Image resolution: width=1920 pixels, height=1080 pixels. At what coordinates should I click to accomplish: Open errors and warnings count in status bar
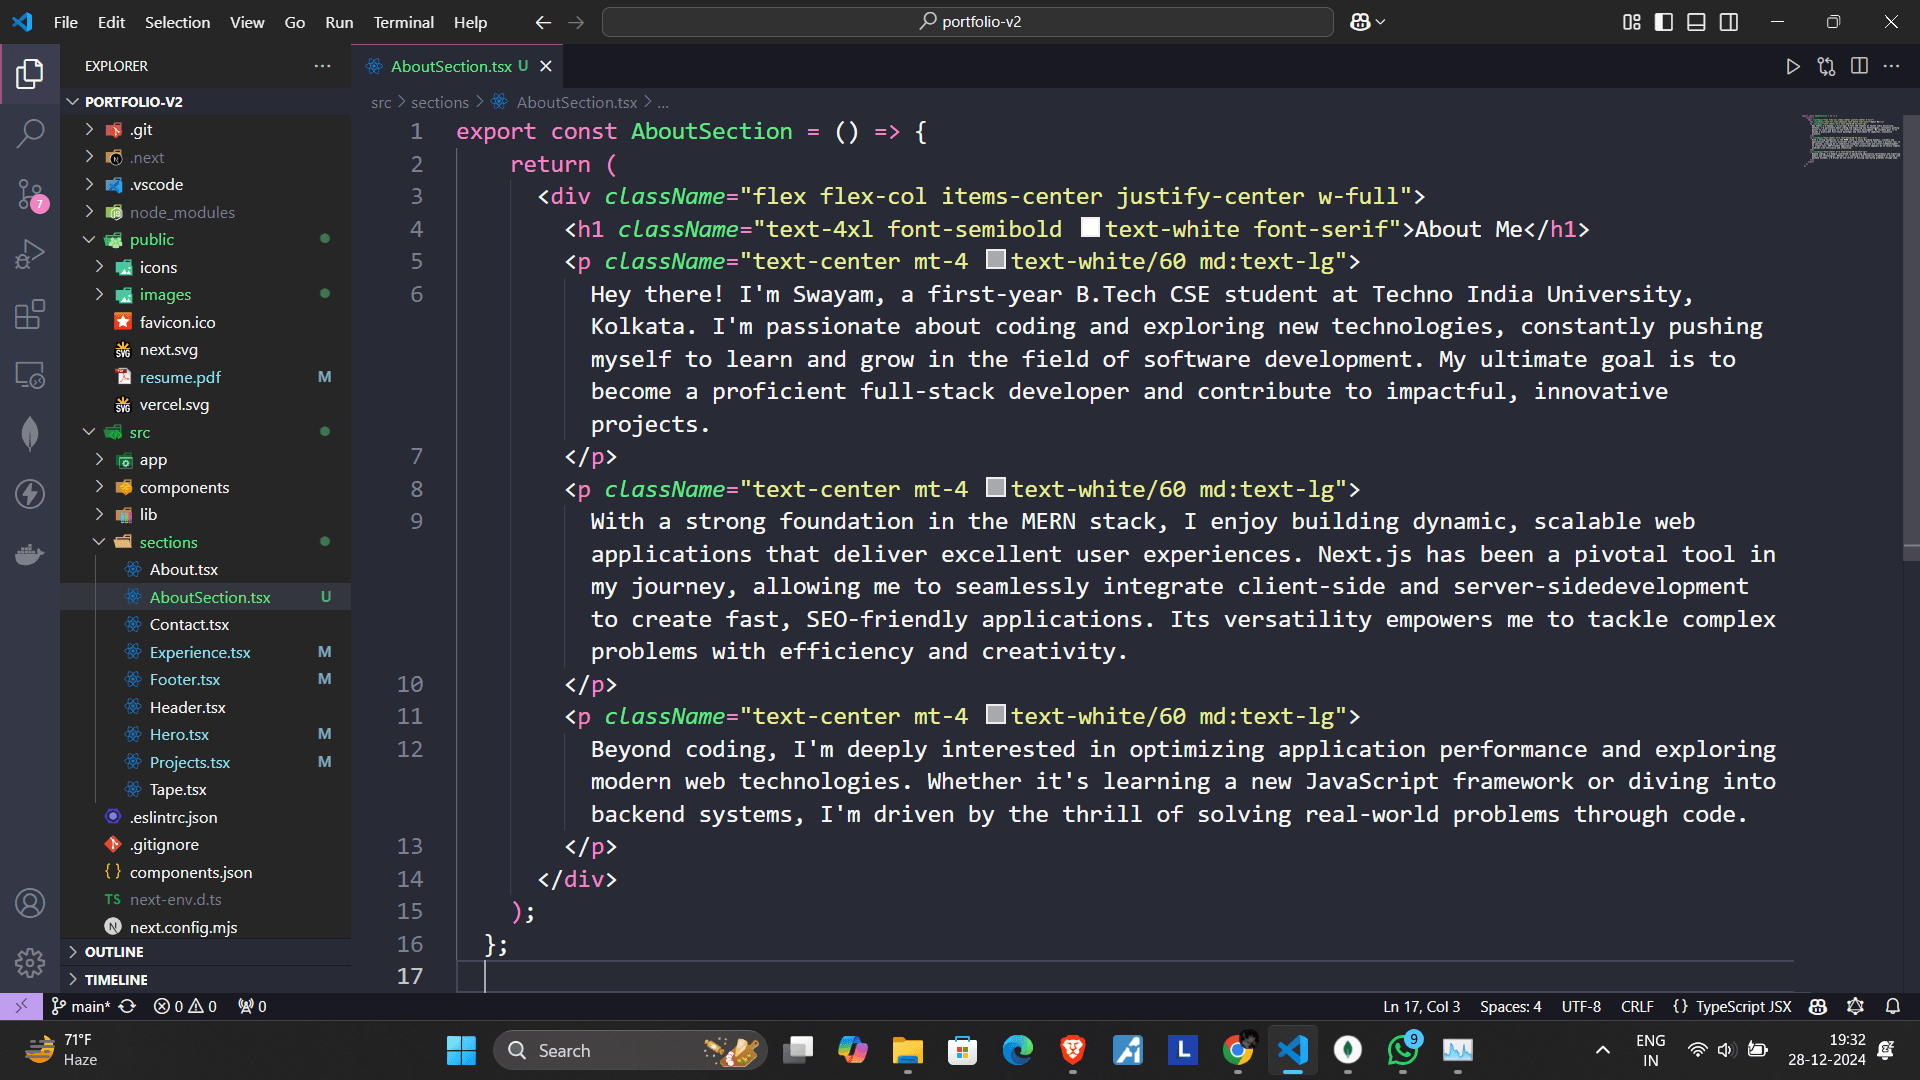pos(185,1006)
